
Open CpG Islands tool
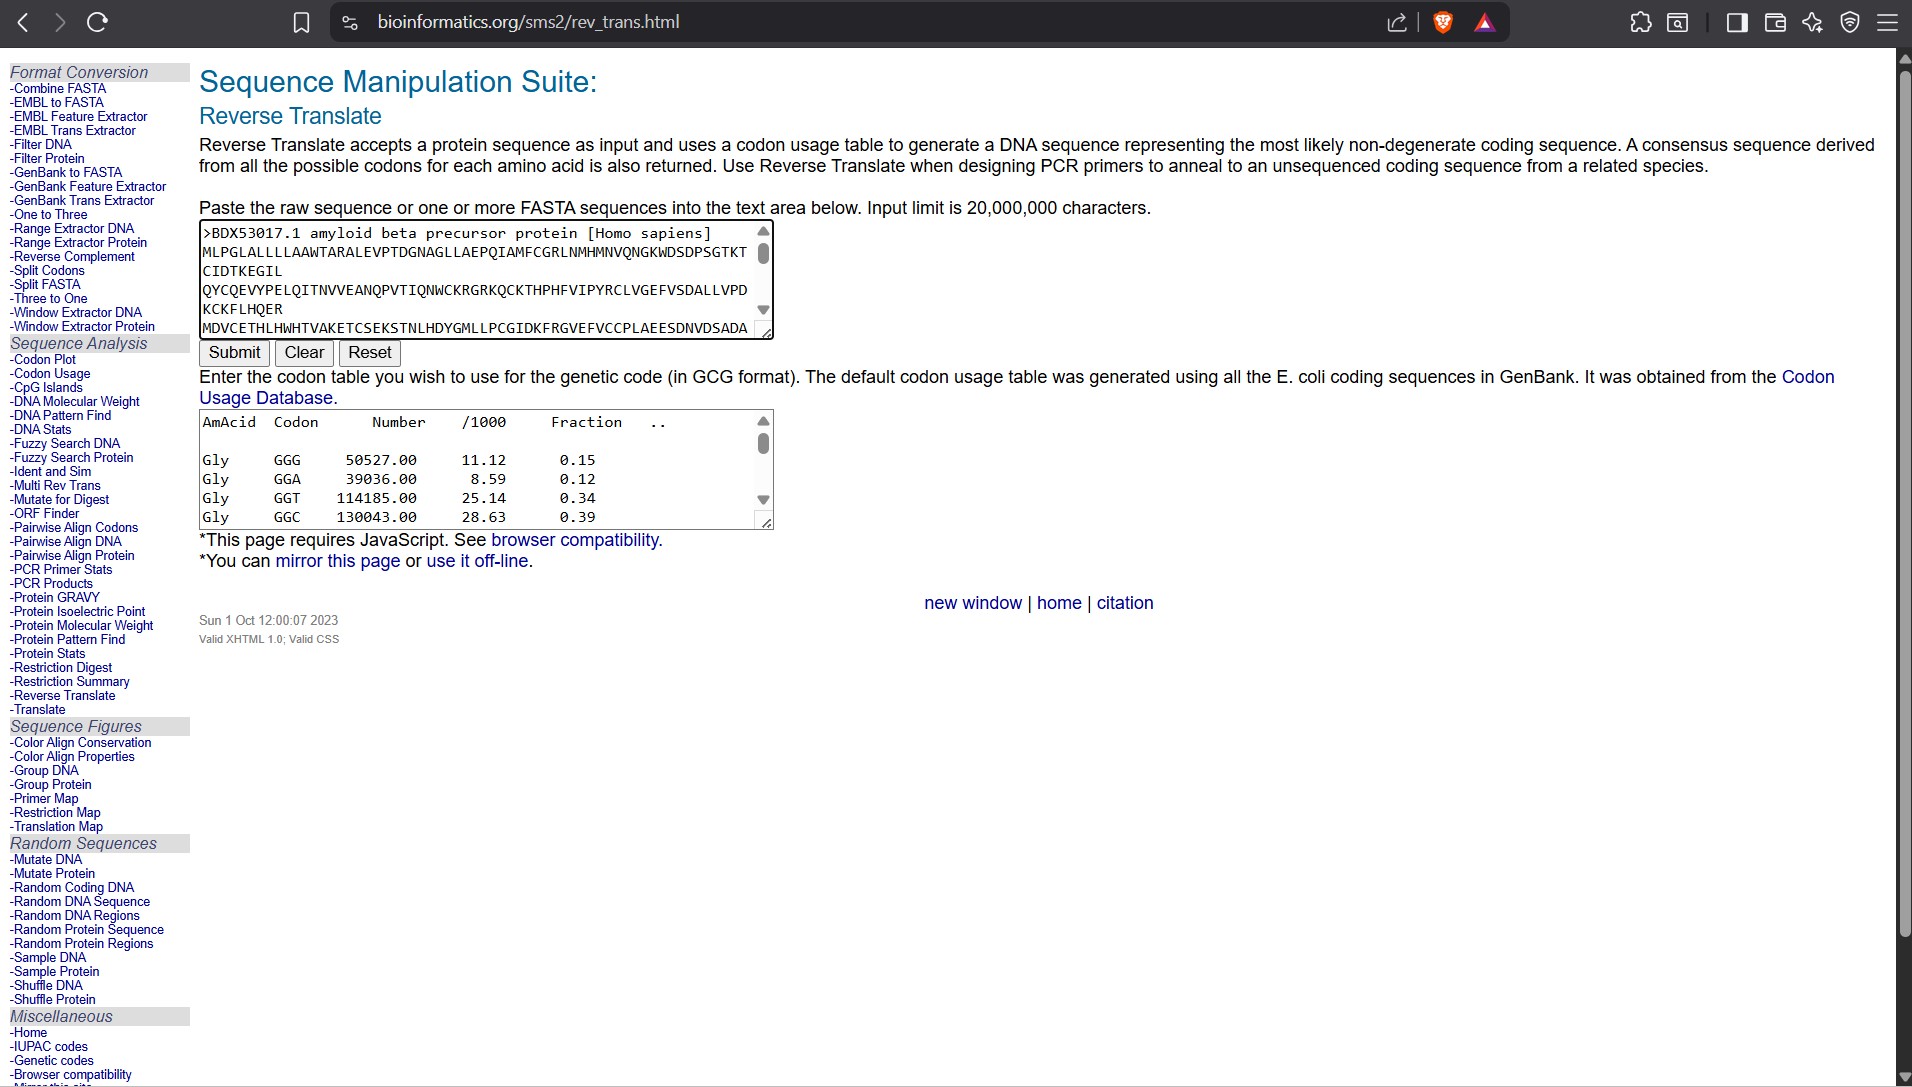click(x=48, y=387)
